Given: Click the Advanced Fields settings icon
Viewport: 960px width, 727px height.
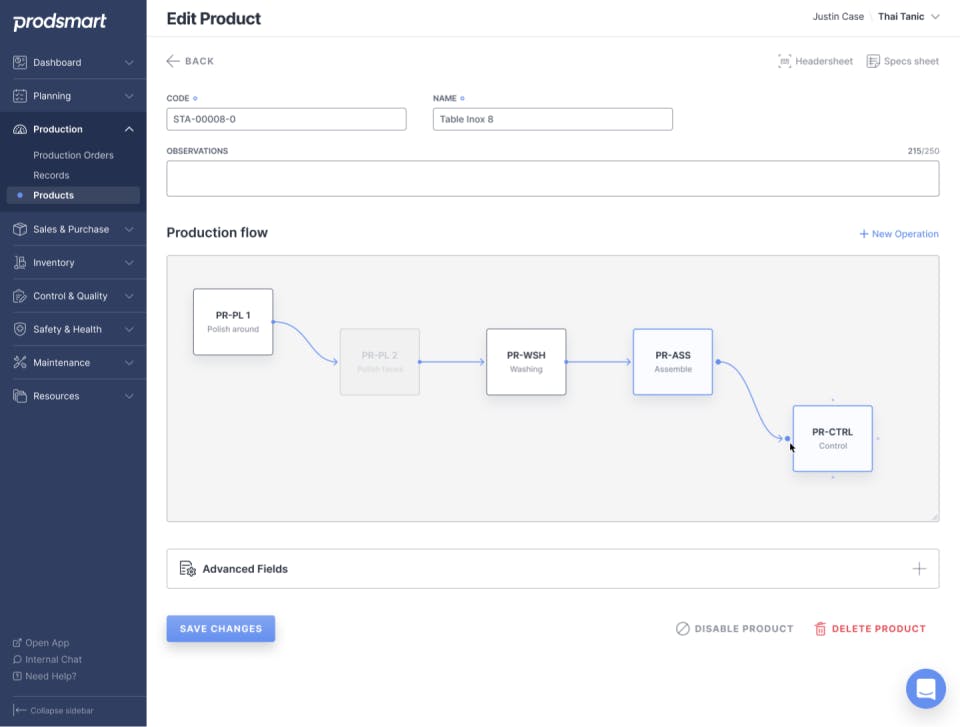Looking at the screenshot, I should [x=187, y=569].
